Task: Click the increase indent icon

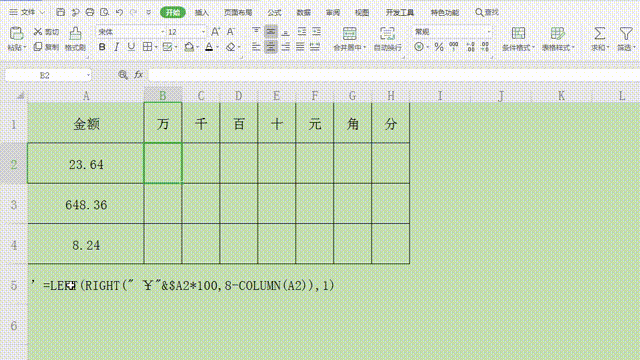Action: 316,32
